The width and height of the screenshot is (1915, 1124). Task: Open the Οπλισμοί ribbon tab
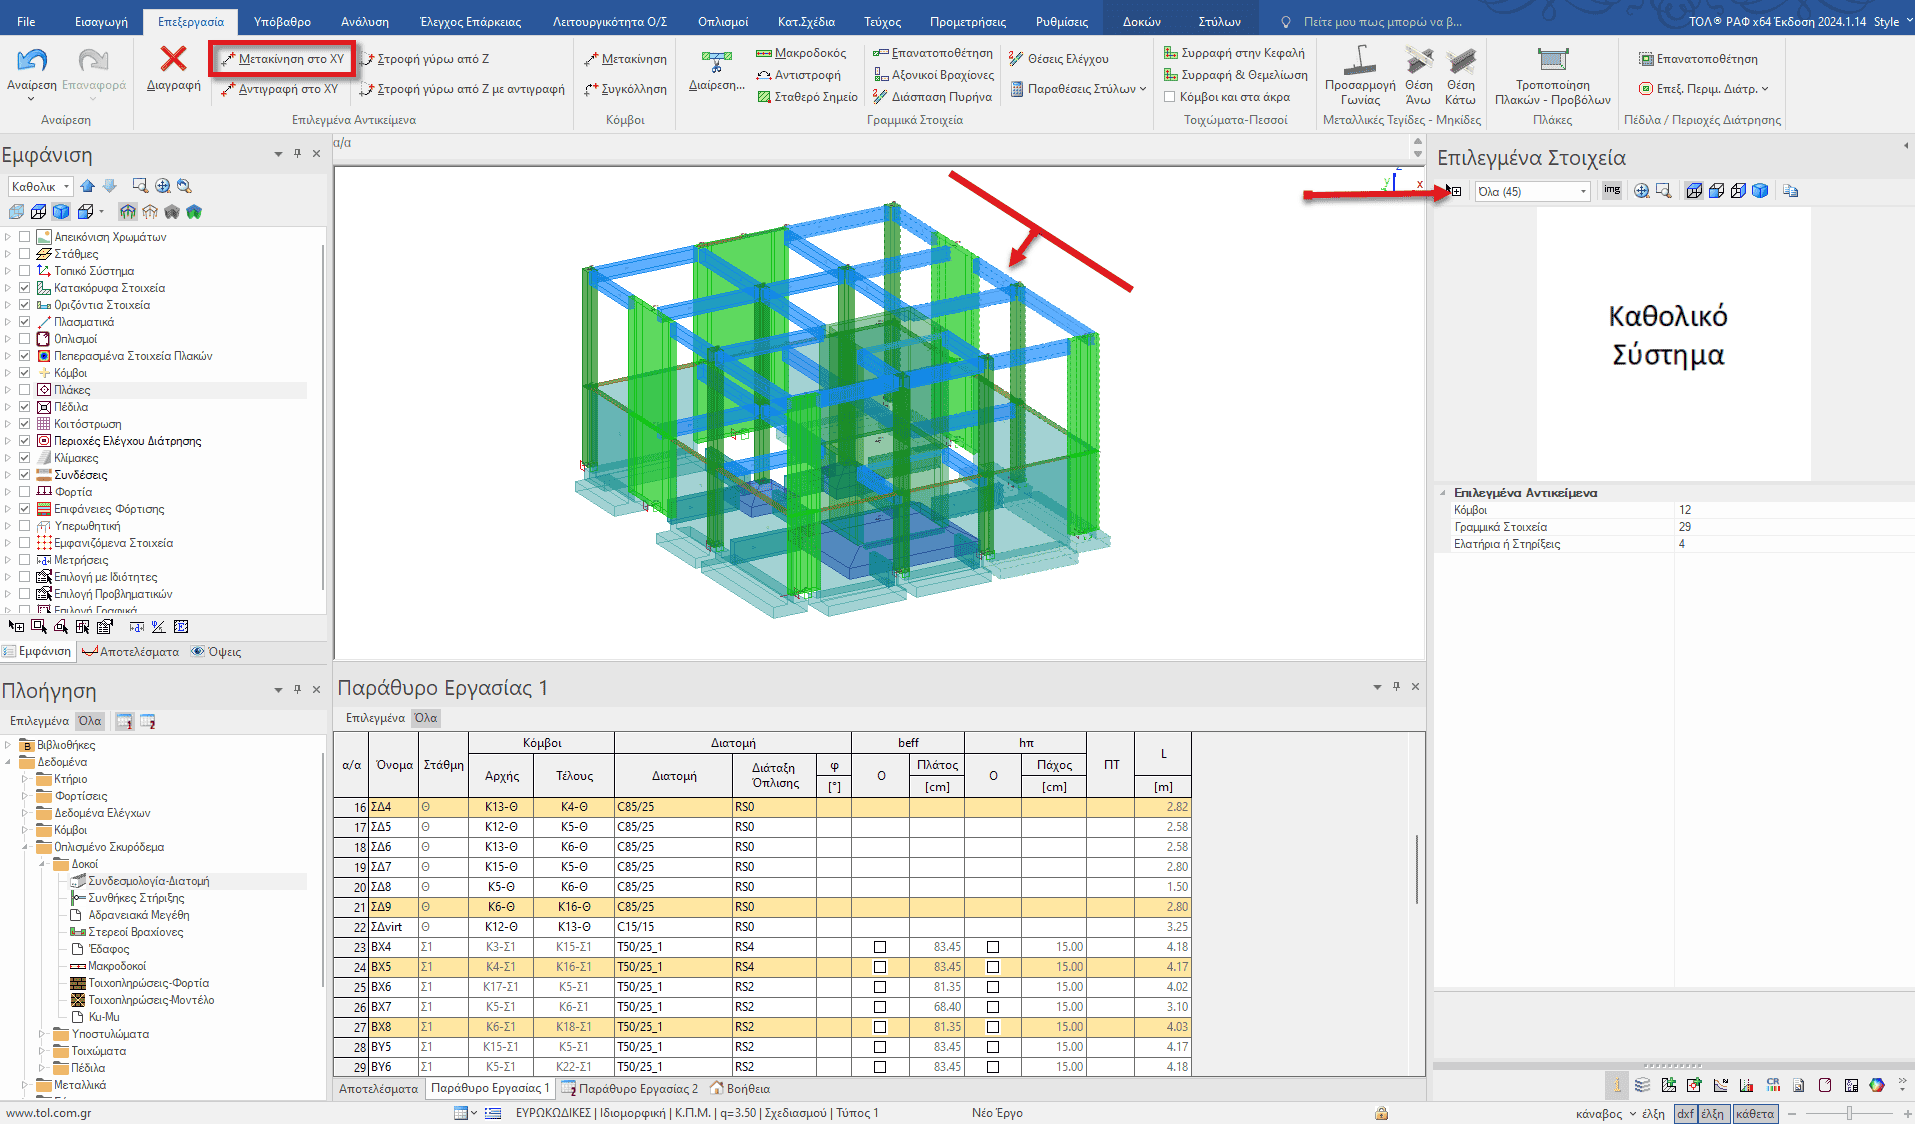click(722, 21)
